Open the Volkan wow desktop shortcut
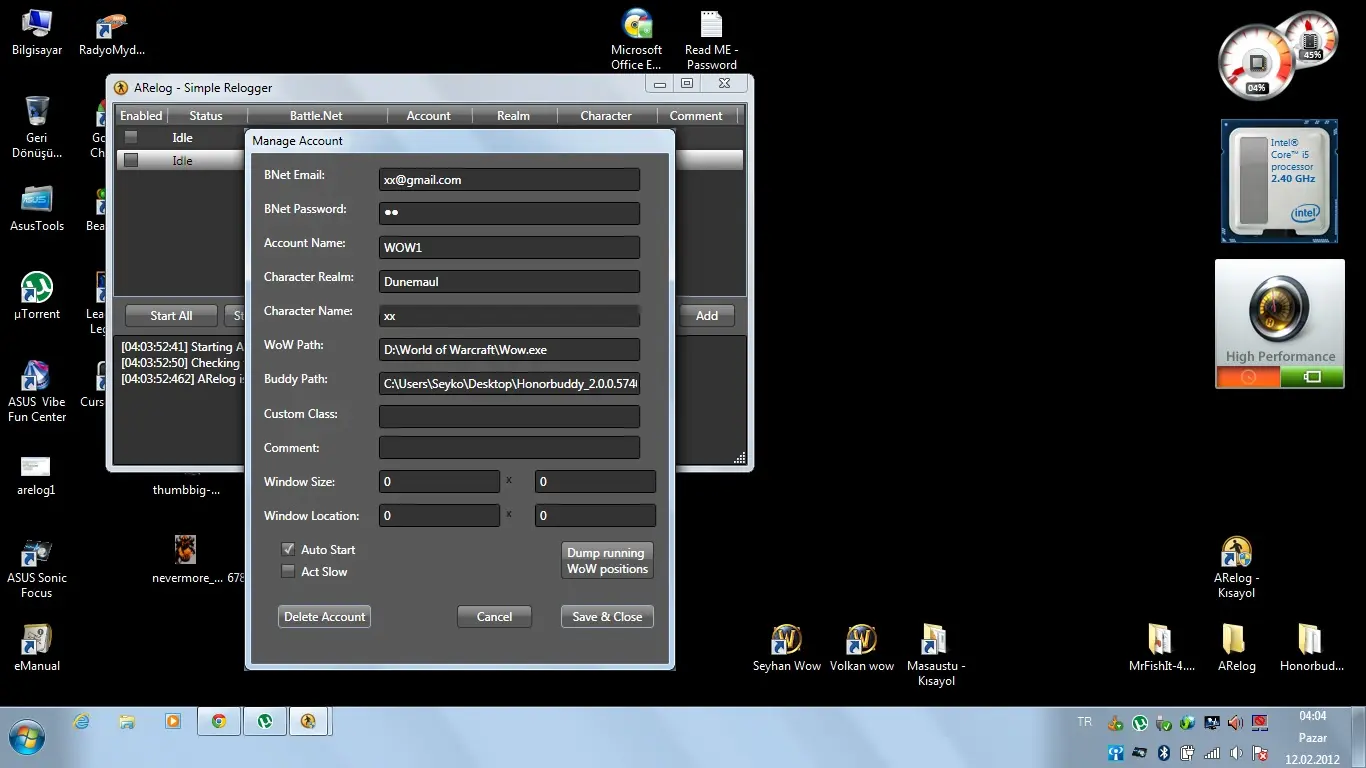This screenshot has width=1366, height=768. [861, 641]
